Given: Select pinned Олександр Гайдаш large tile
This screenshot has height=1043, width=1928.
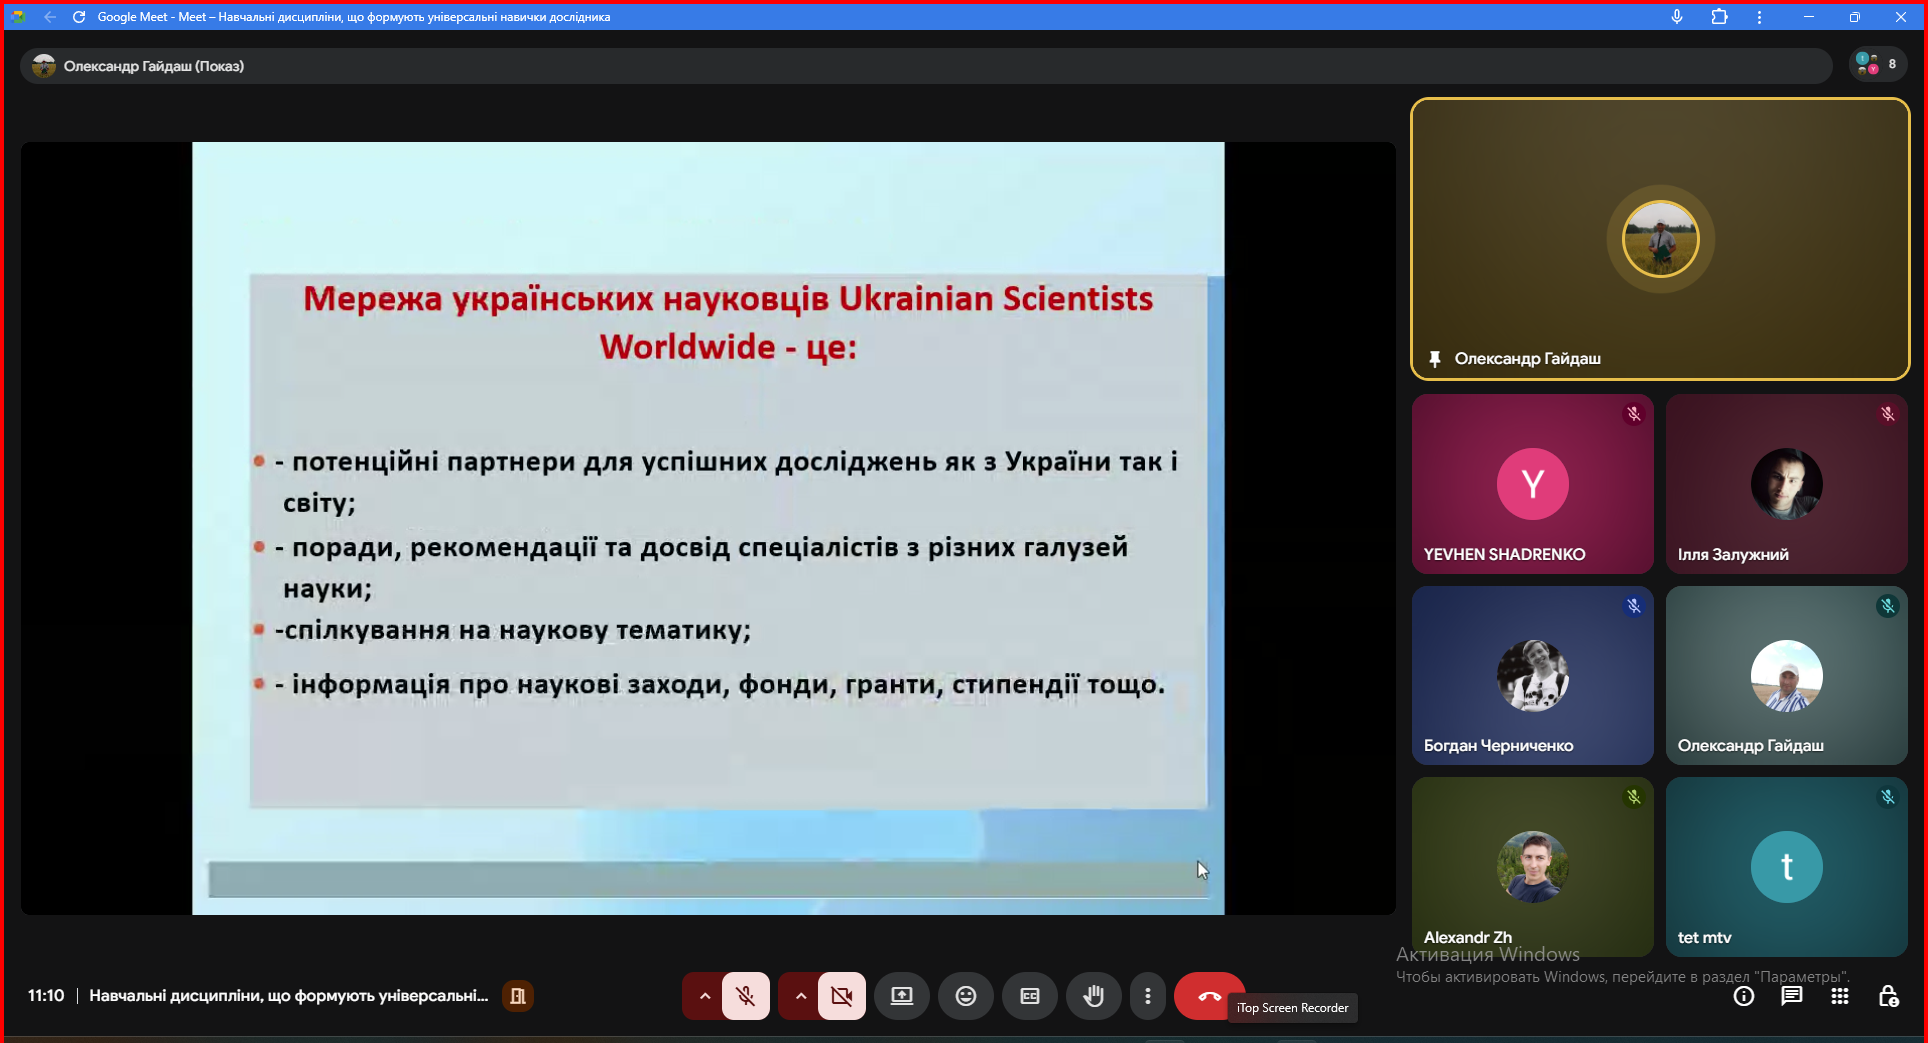Looking at the screenshot, I should (1660, 239).
